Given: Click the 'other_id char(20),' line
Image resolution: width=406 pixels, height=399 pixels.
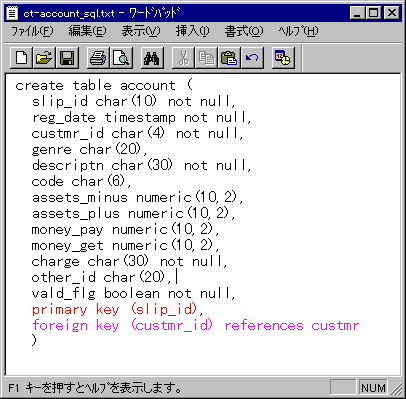Looking at the screenshot, I should pyautogui.click(x=101, y=277).
